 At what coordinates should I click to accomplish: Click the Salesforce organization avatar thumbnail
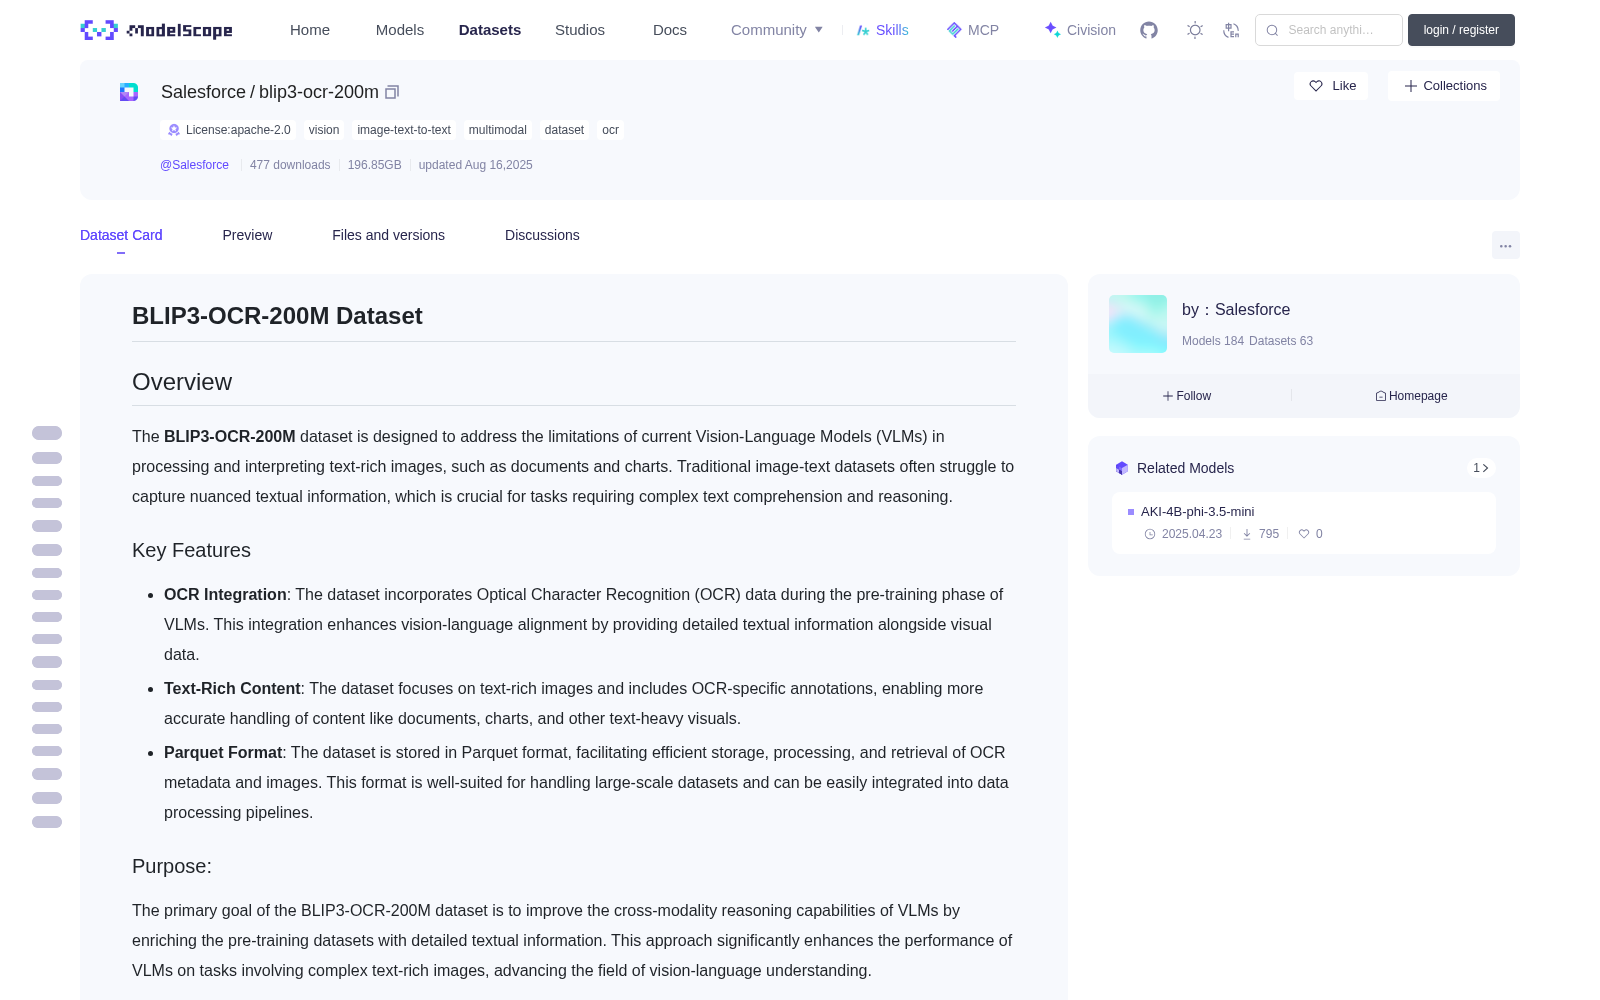[x=1138, y=324]
